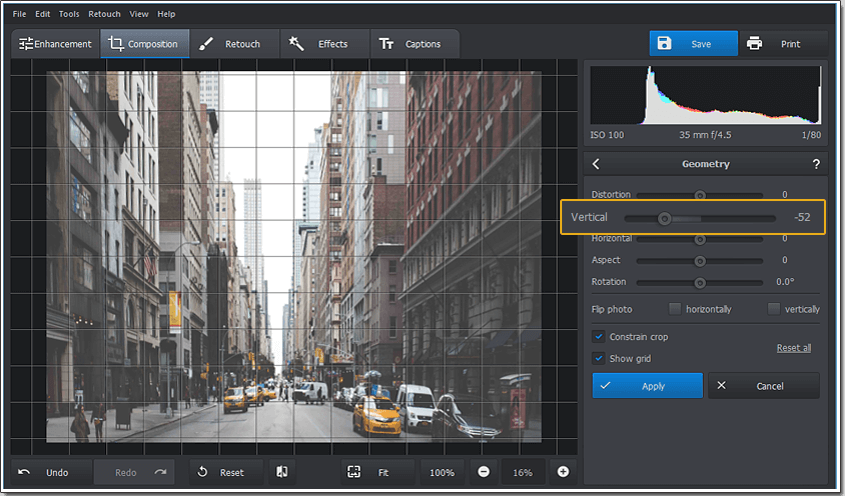This screenshot has height=496, width=845.
Task: Toggle the Constrain crop checkbox
Action: coord(598,336)
